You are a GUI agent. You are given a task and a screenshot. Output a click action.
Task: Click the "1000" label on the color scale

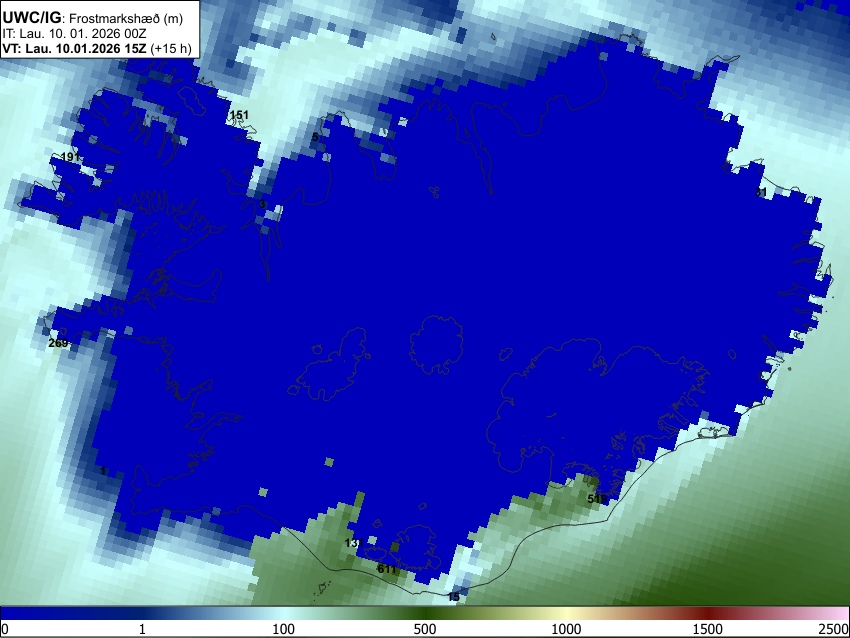(566, 629)
